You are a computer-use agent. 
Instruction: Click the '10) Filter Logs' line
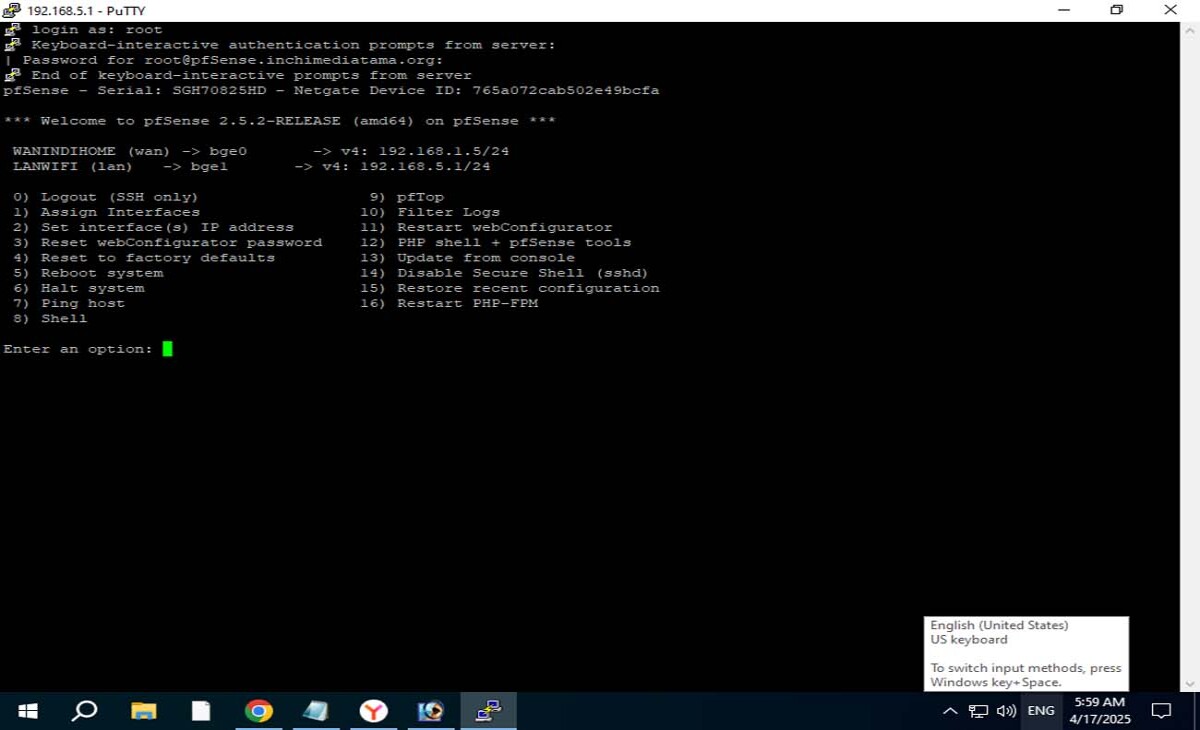[430, 212]
